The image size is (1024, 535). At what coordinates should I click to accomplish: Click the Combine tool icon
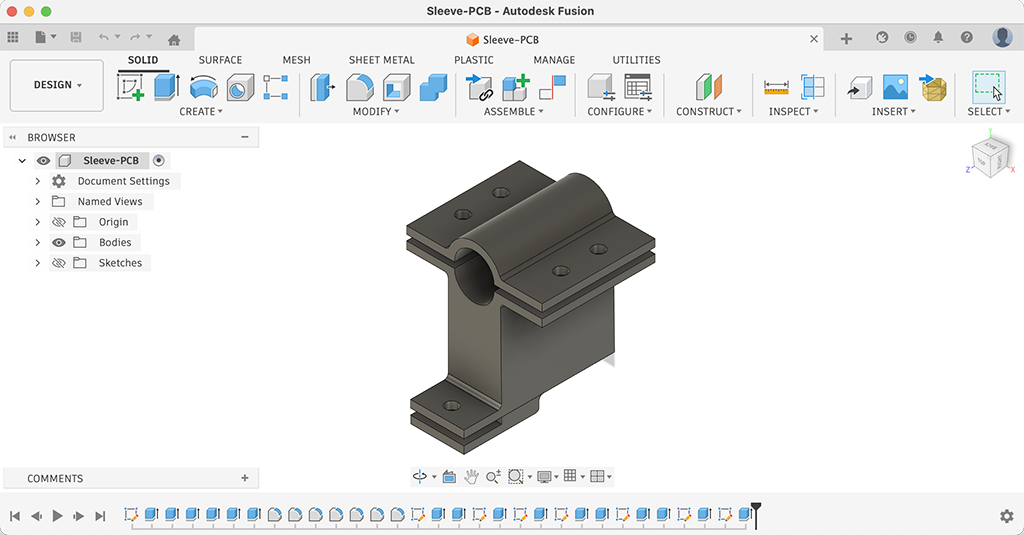433,87
